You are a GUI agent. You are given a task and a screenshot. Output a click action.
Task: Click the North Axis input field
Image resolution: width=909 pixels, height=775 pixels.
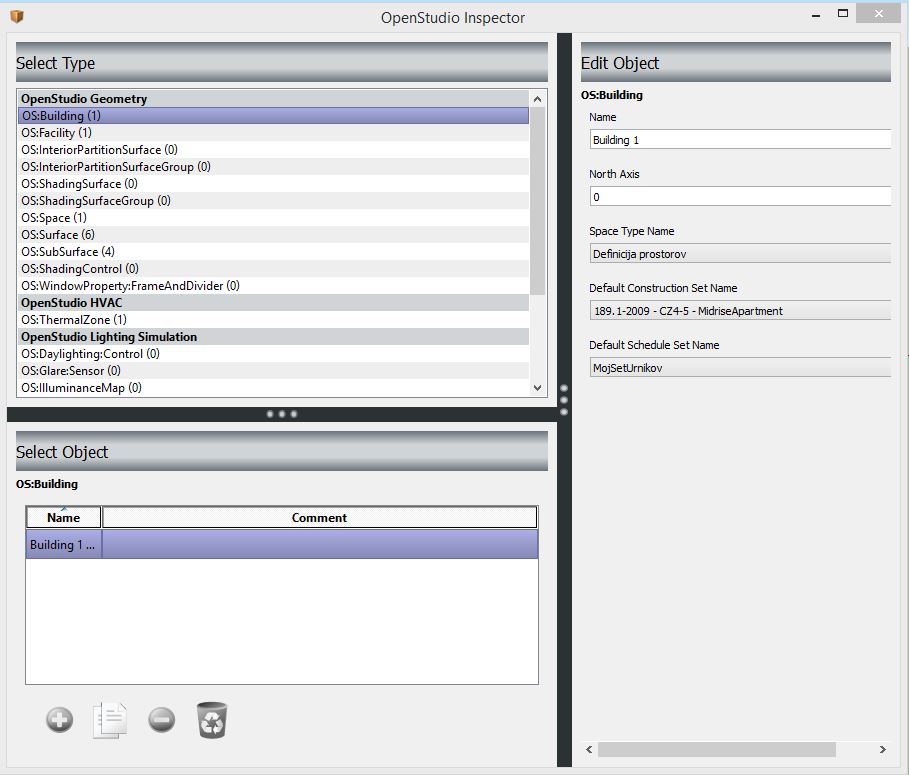click(x=740, y=197)
